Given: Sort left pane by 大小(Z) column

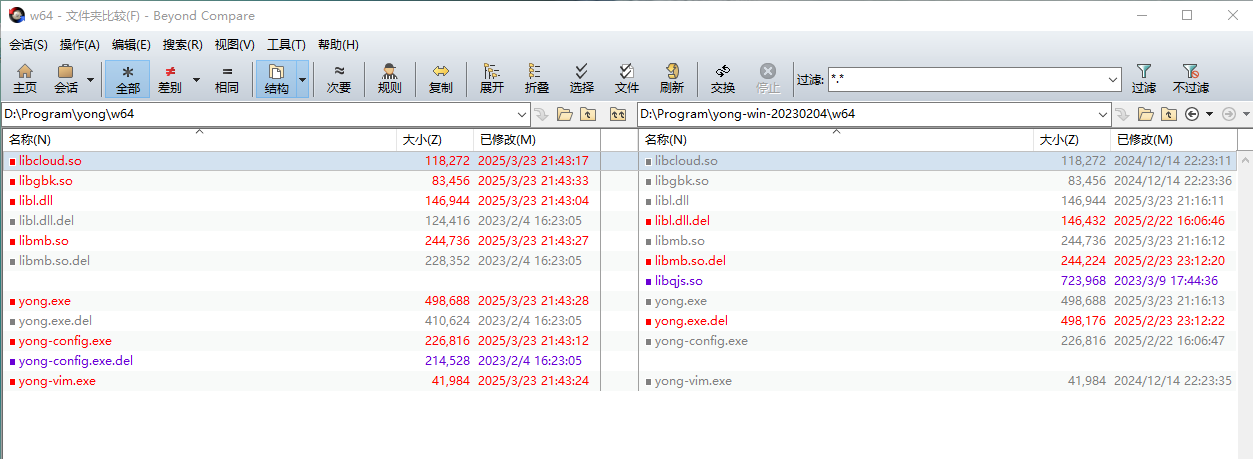Looking at the screenshot, I should point(435,140).
